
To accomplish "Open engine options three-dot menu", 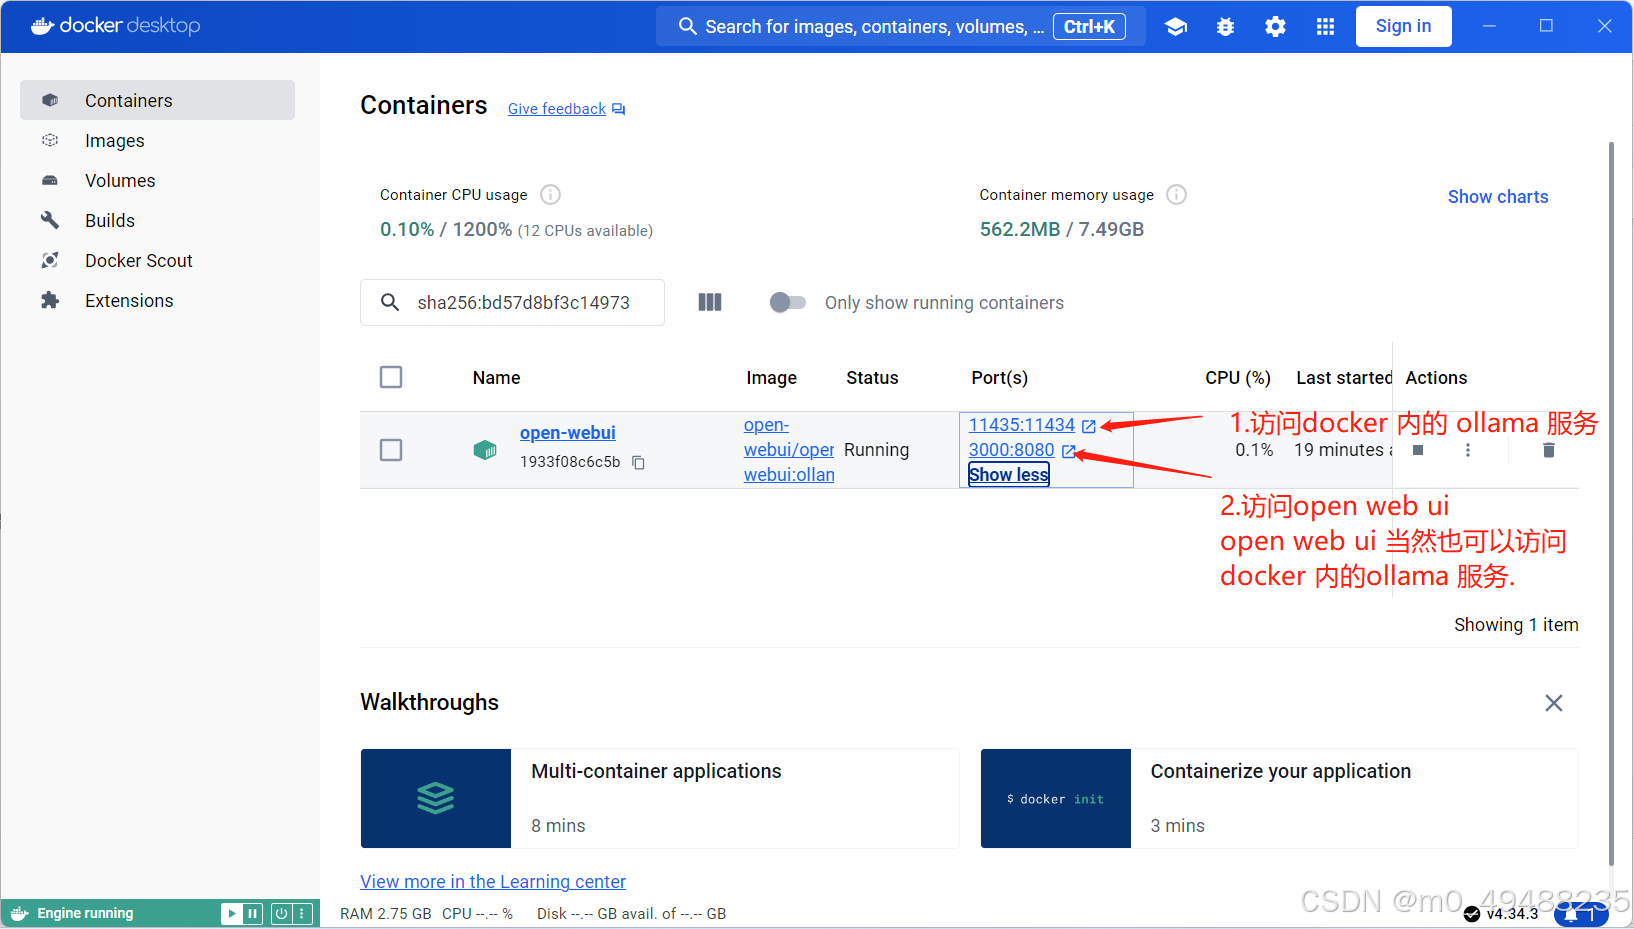I will click(x=303, y=913).
